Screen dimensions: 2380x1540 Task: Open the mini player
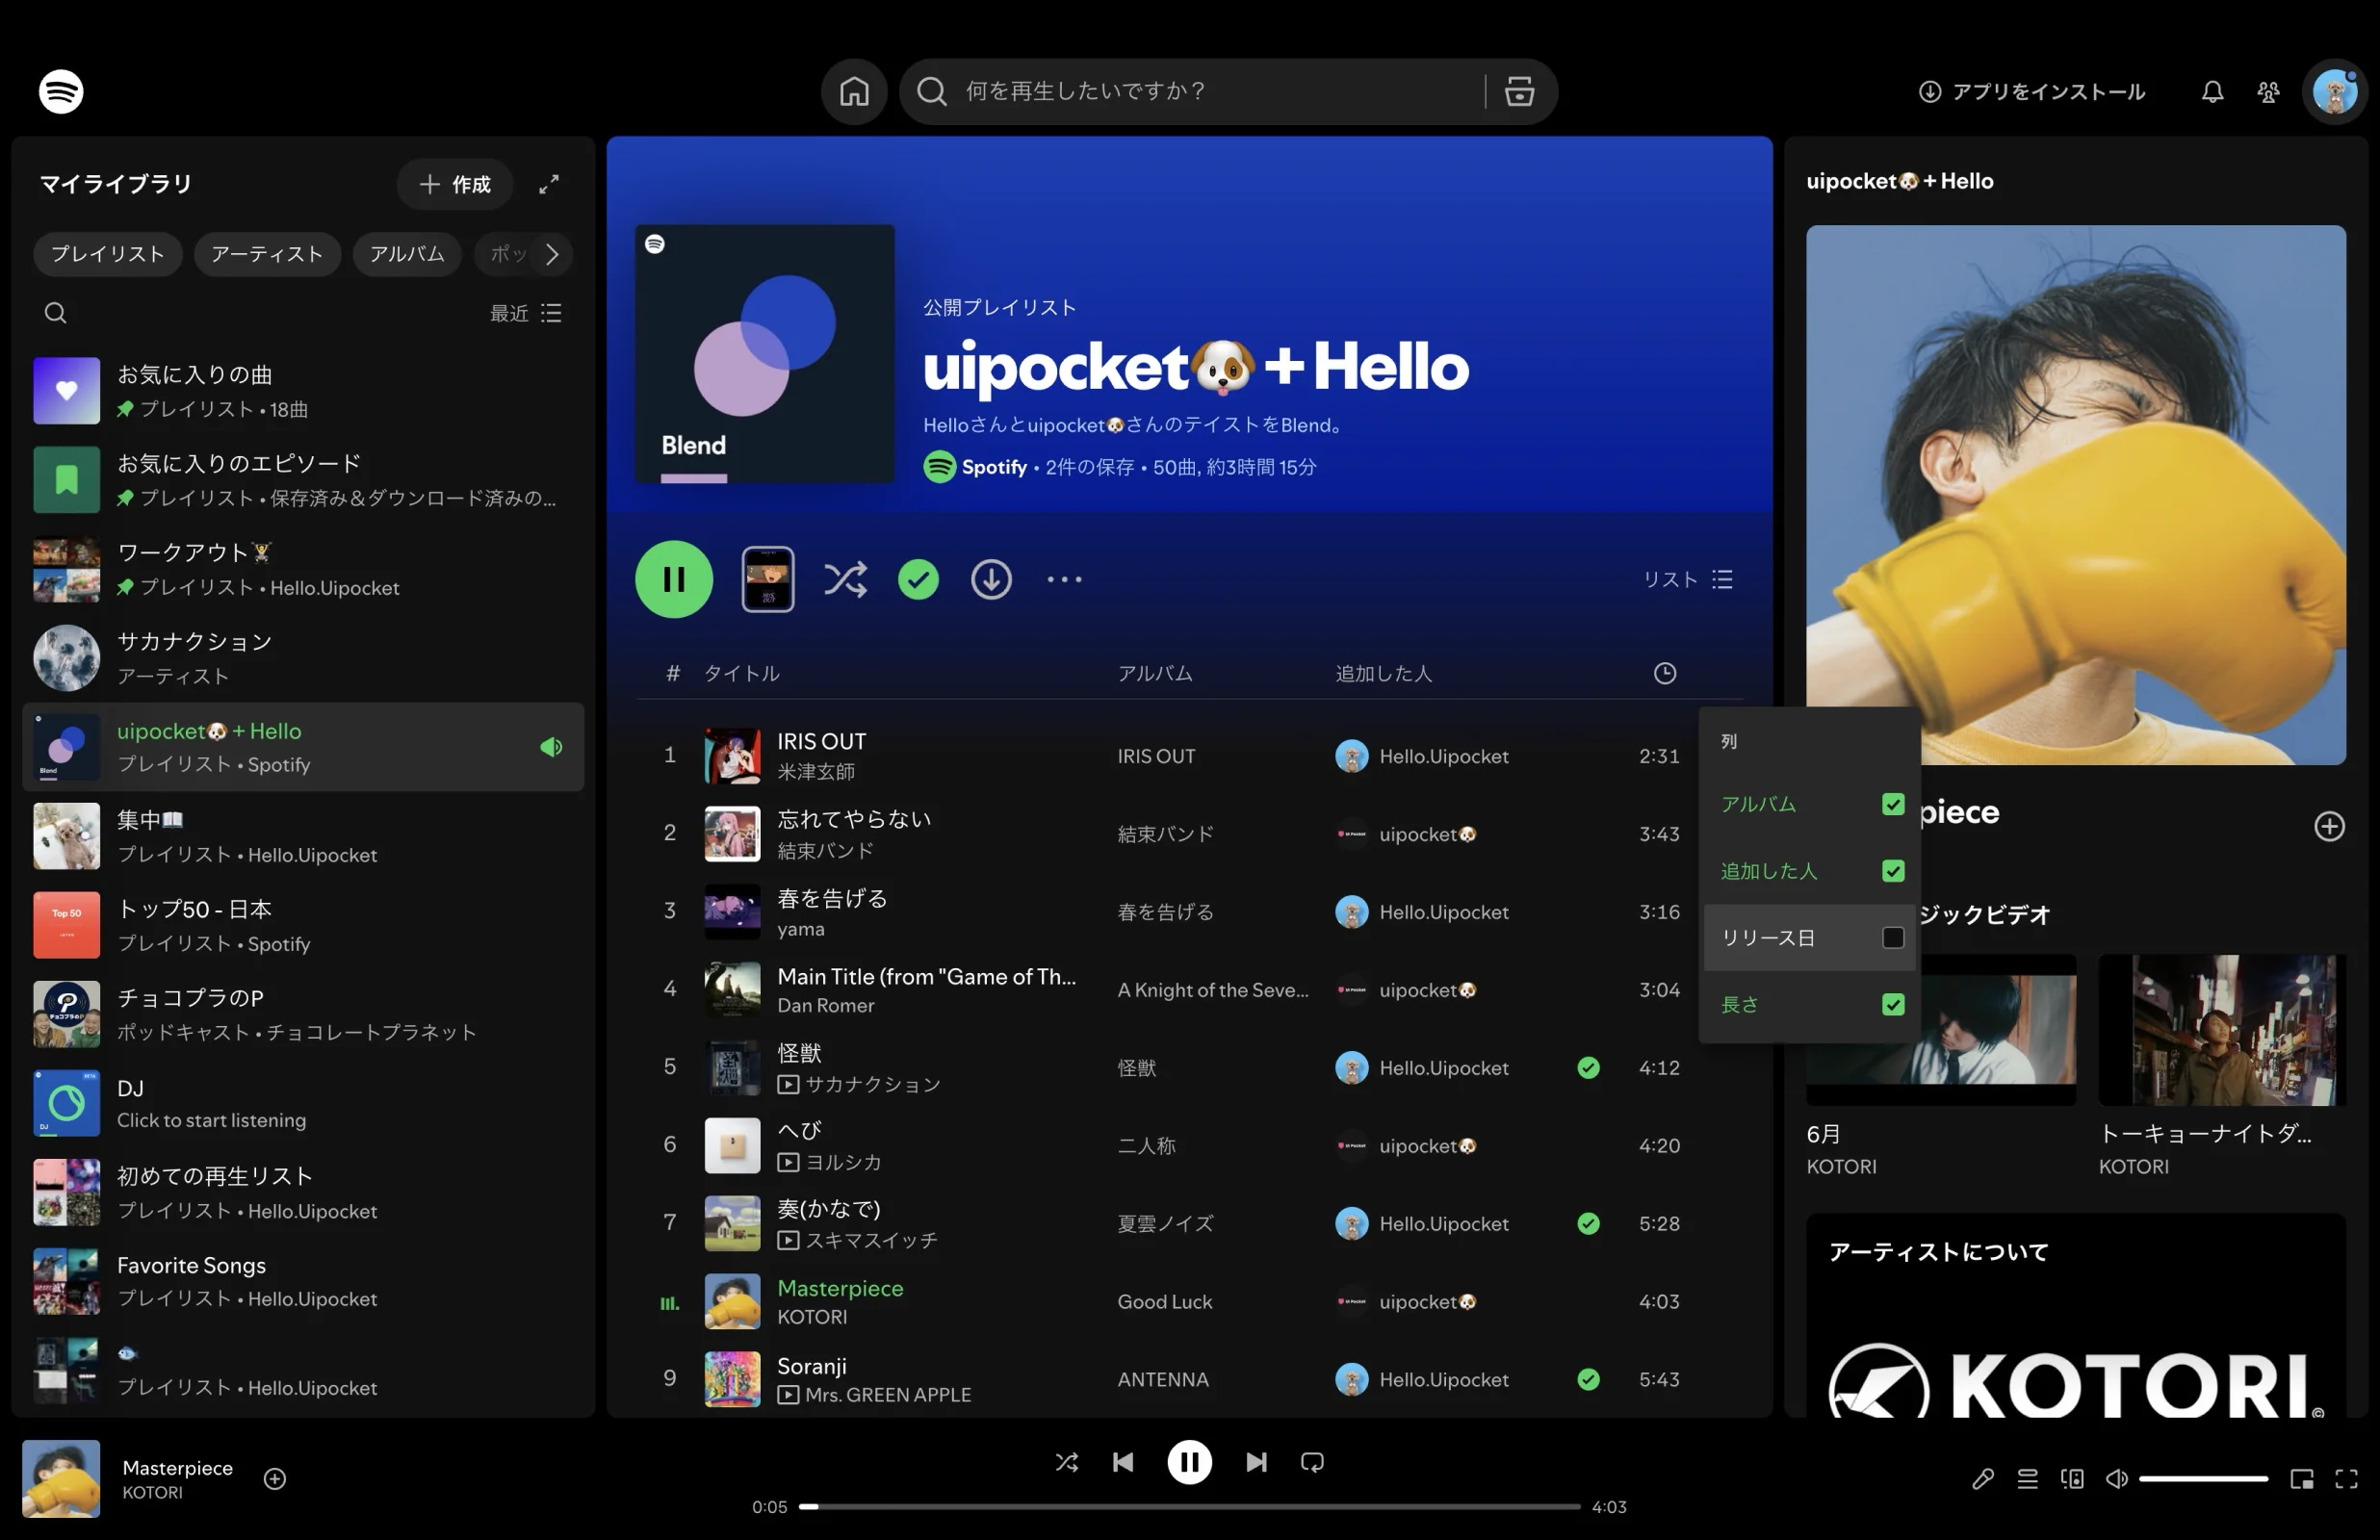[2301, 1478]
